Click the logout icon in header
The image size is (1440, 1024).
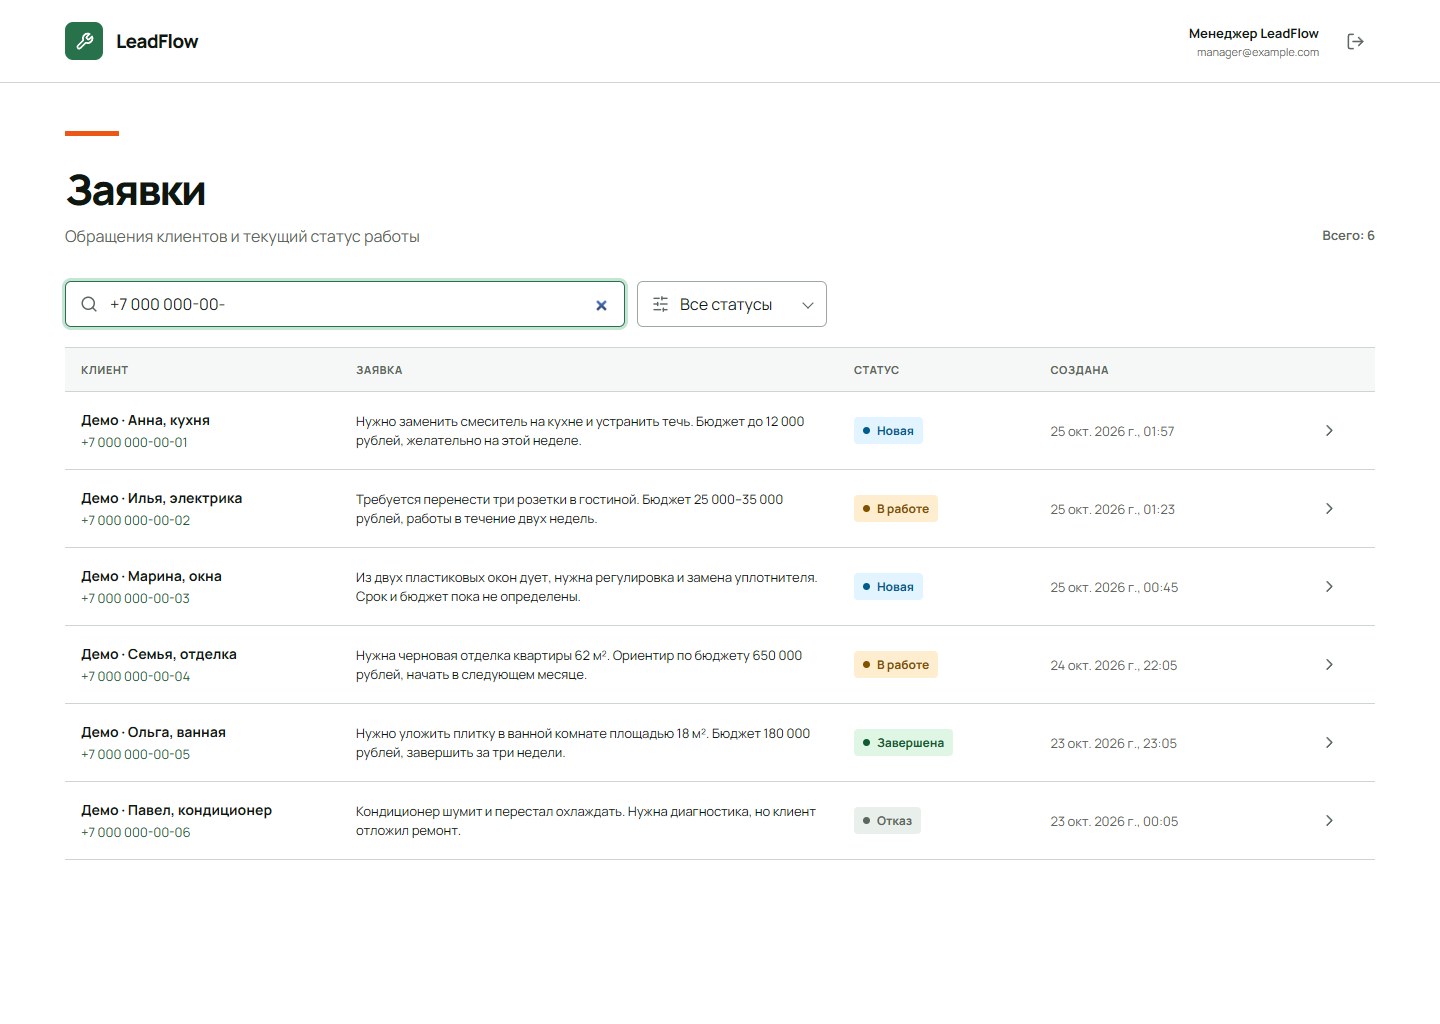(x=1355, y=41)
